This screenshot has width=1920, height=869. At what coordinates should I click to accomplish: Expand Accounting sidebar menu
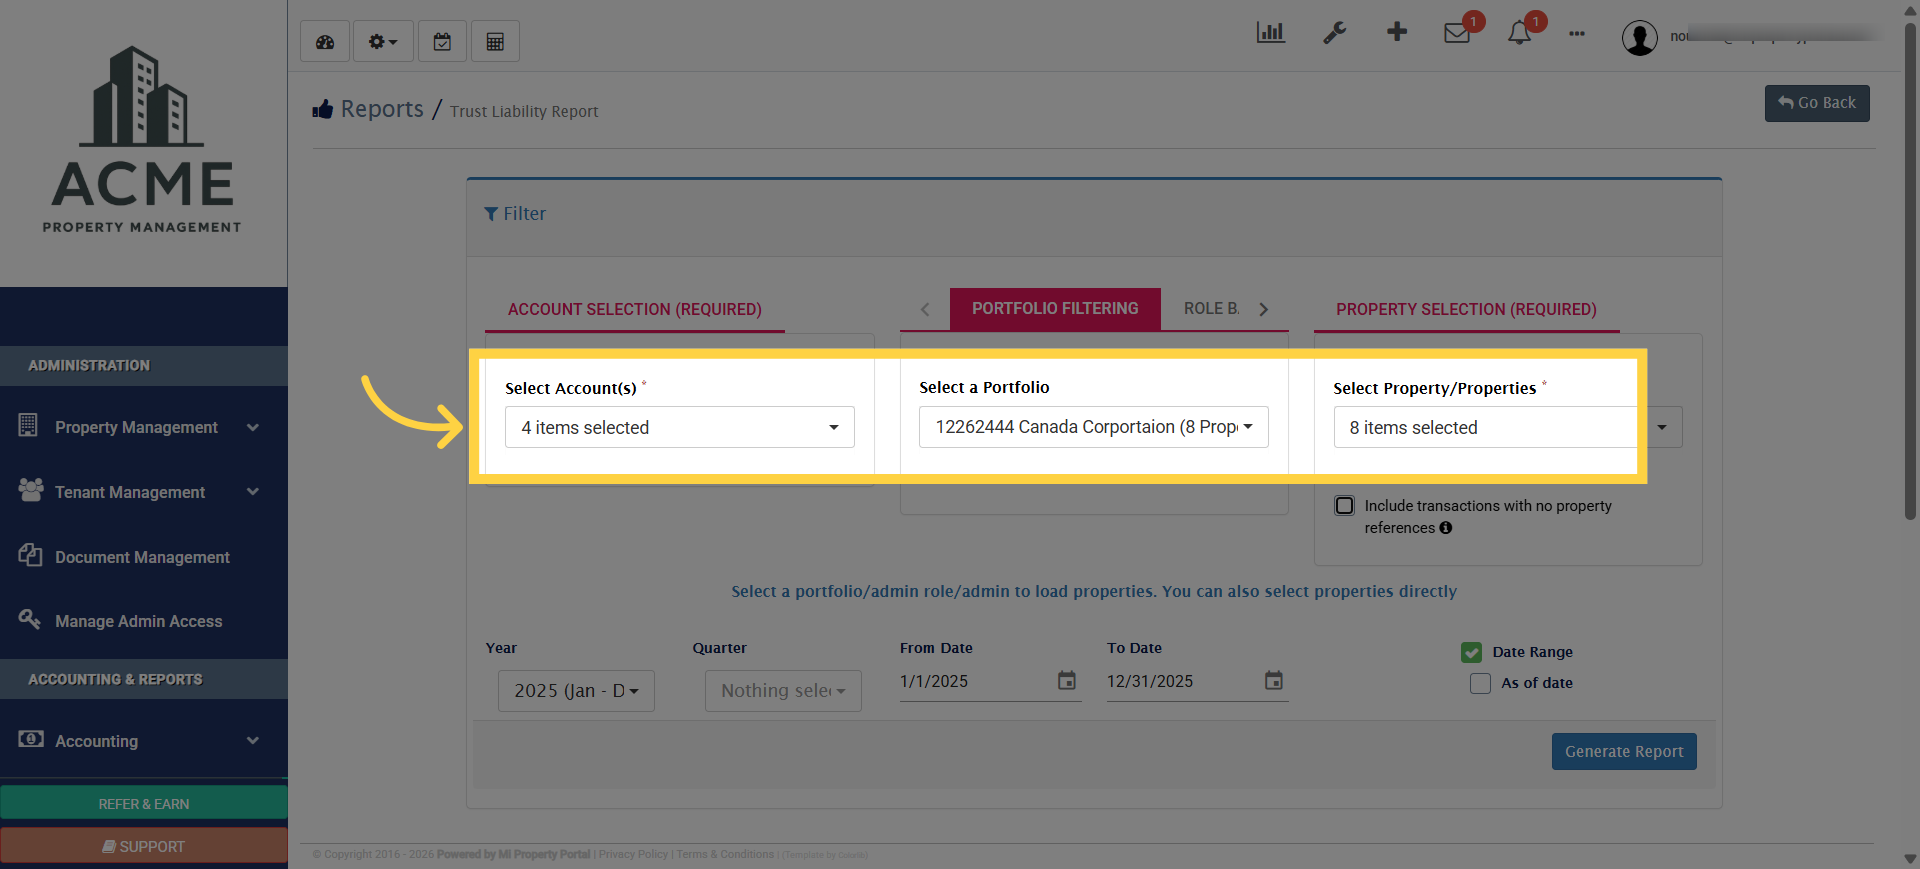point(144,741)
